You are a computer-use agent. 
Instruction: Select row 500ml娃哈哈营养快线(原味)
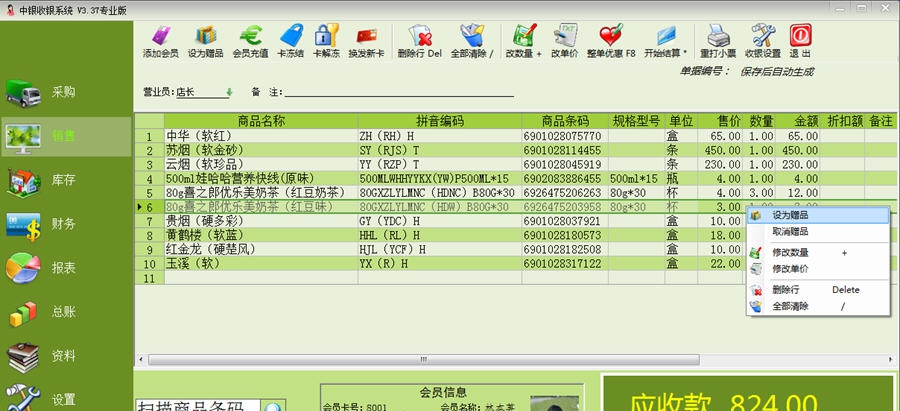coord(515,179)
